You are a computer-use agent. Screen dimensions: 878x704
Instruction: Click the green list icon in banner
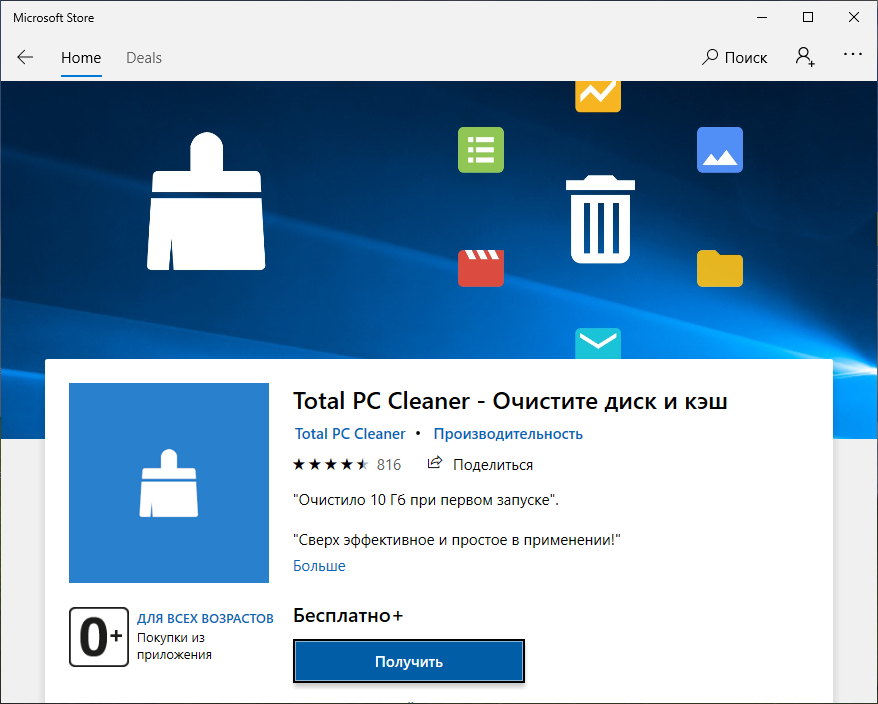click(481, 150)
